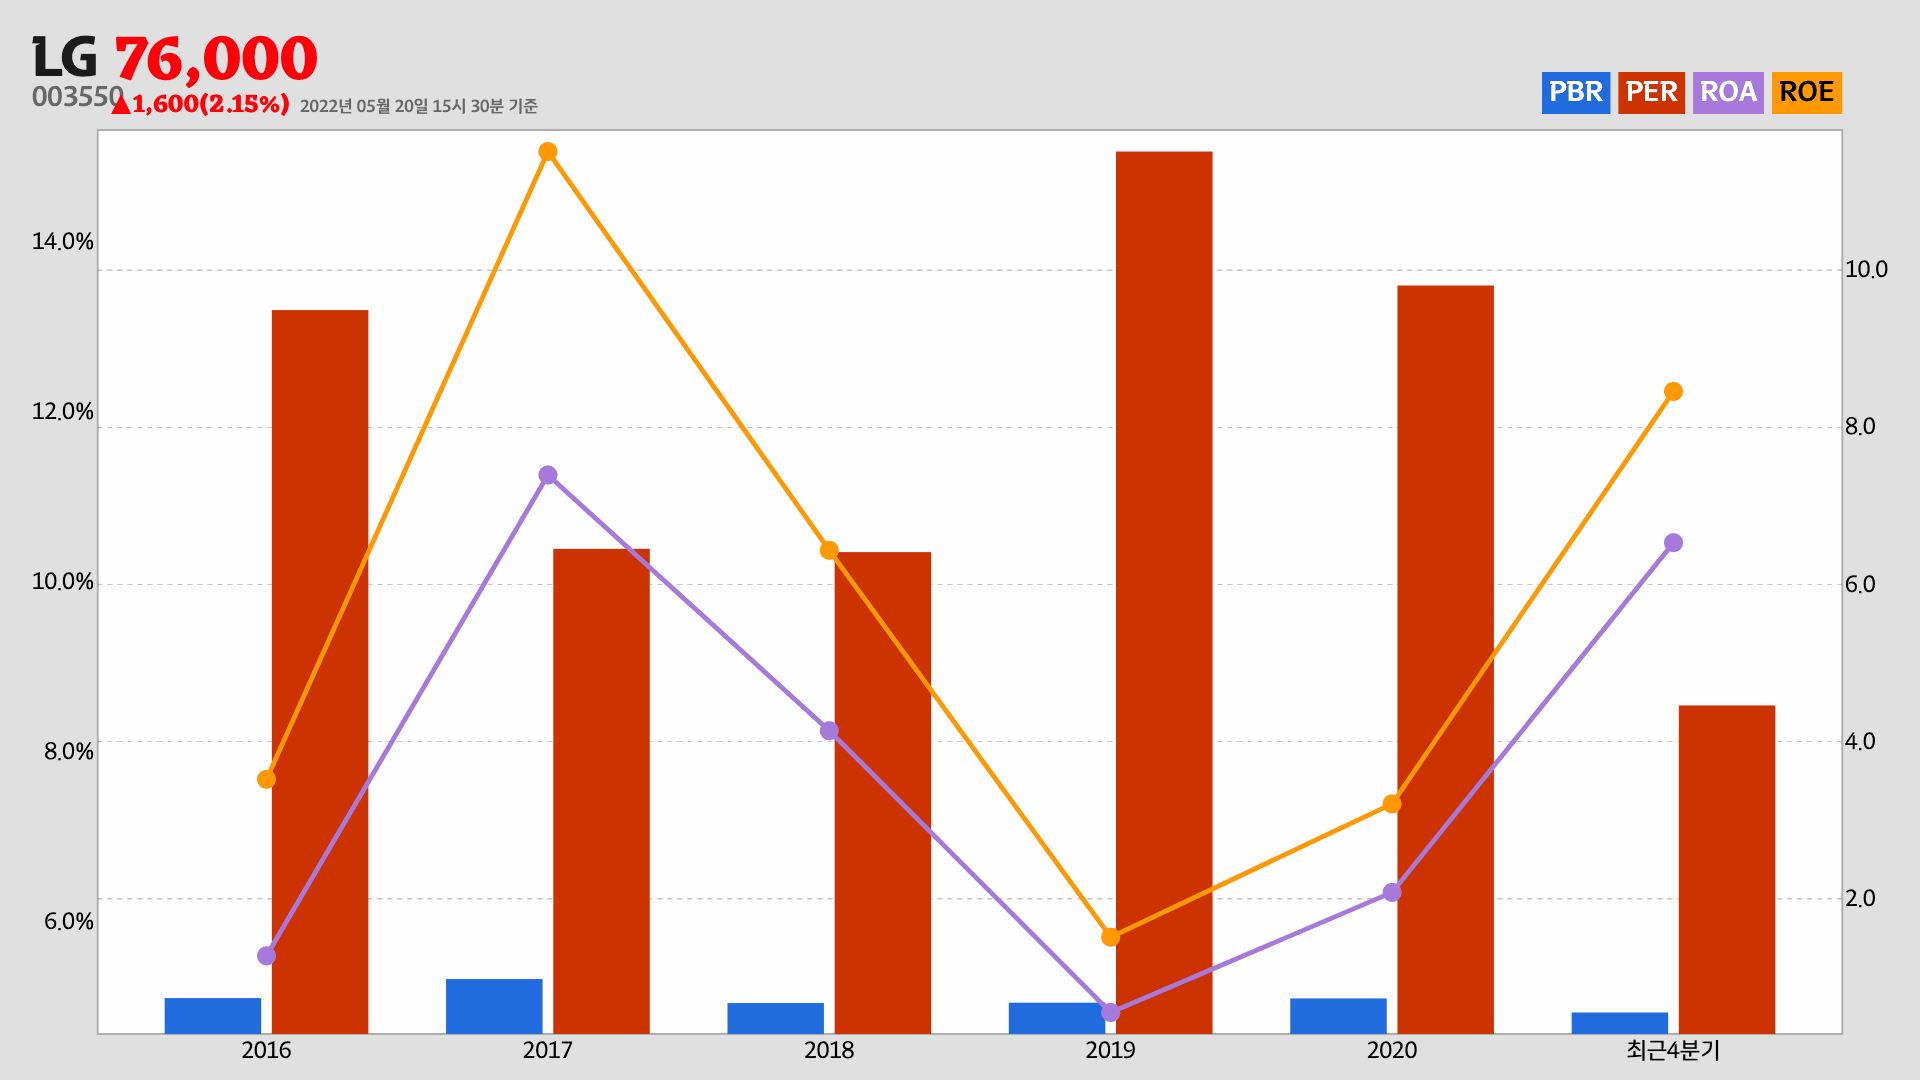Image resolution: width=1920 pixels, height=1080 pixels.
Task: Click the 6.0% left axis label
Action: click(x=68, y=922)
